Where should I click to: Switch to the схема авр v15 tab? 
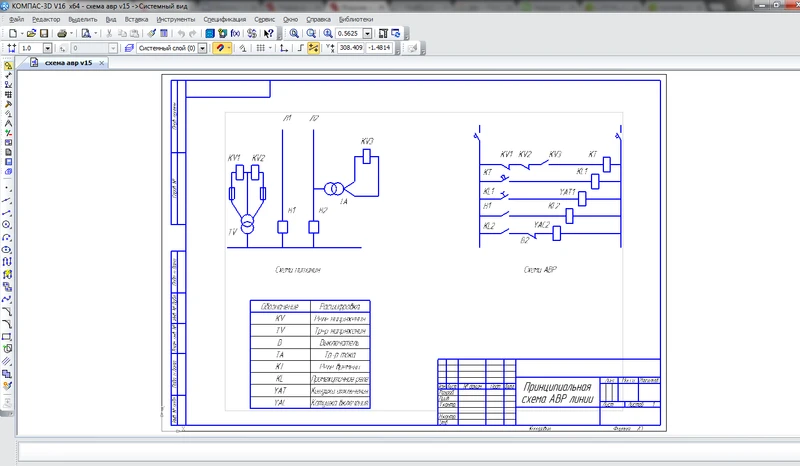click(x=68, y=62)
